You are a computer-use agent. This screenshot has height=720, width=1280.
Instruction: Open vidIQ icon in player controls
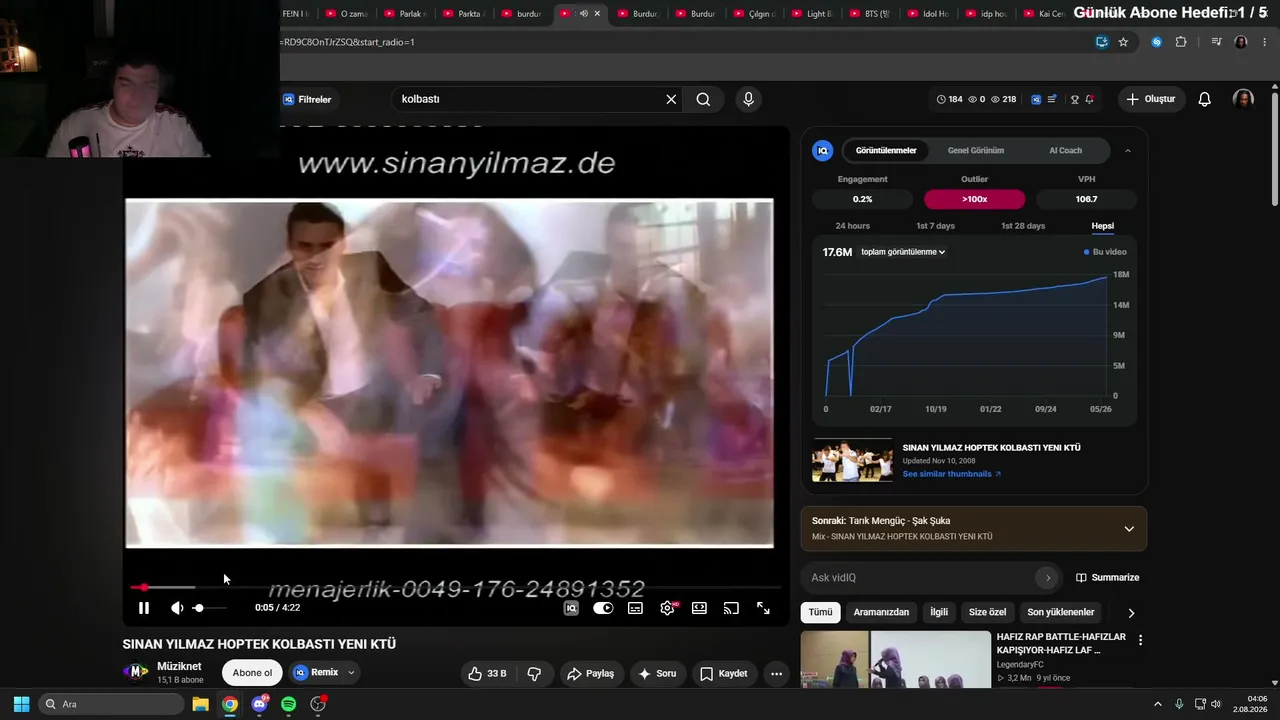(571, 608)
